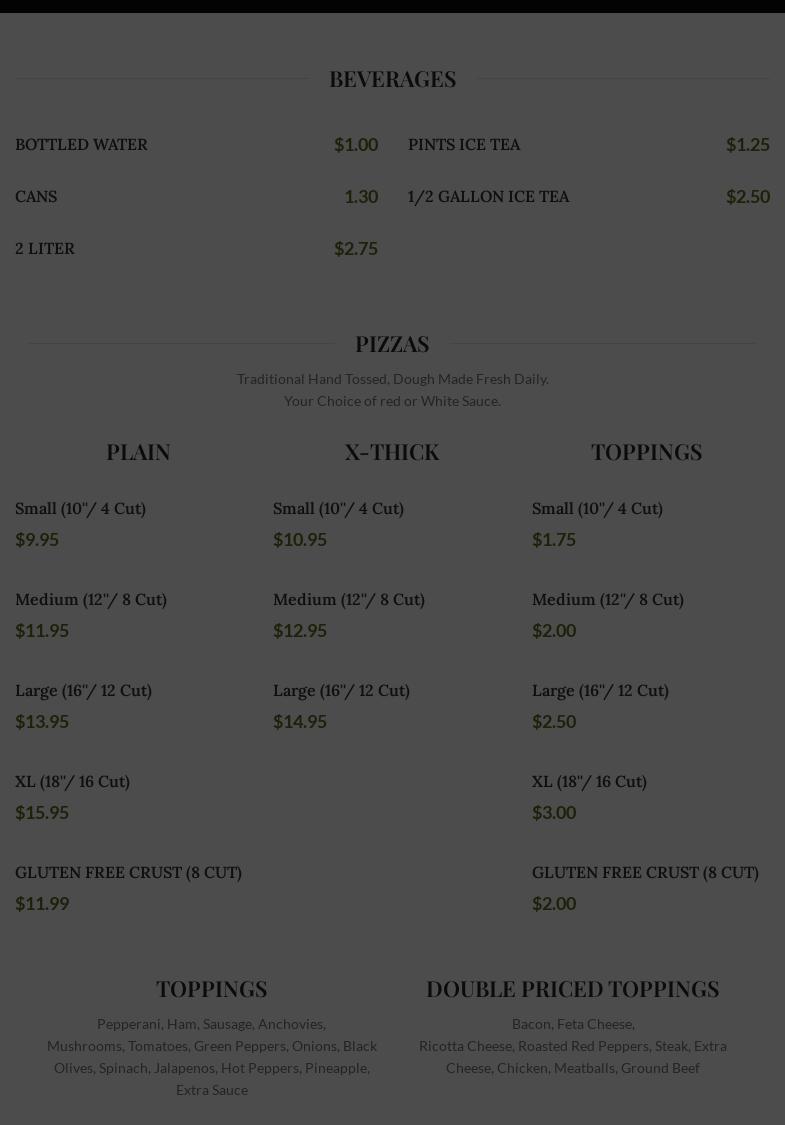Click the $11.95 medium plain pizza price
Viewport: 785px width, 1125px height.
coord(42,630)
